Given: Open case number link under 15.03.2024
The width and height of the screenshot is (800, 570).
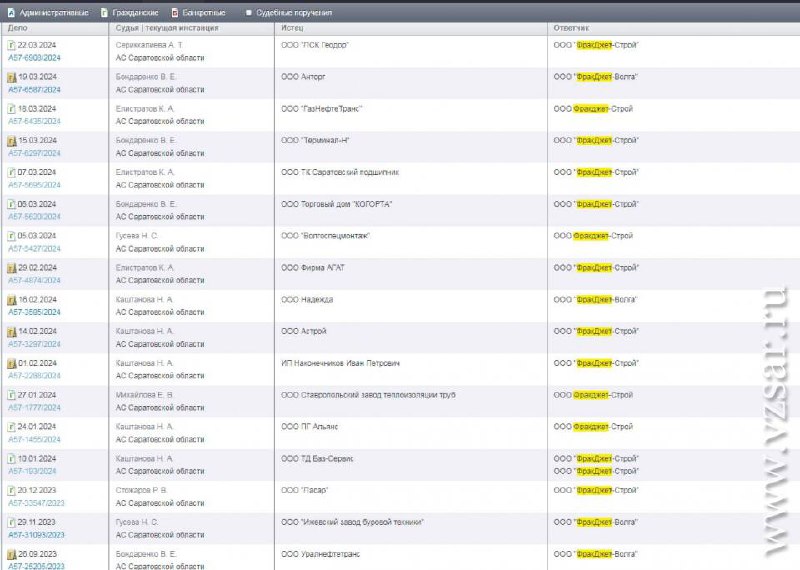Looking at the screenshot, I should [x=34, y=153].
